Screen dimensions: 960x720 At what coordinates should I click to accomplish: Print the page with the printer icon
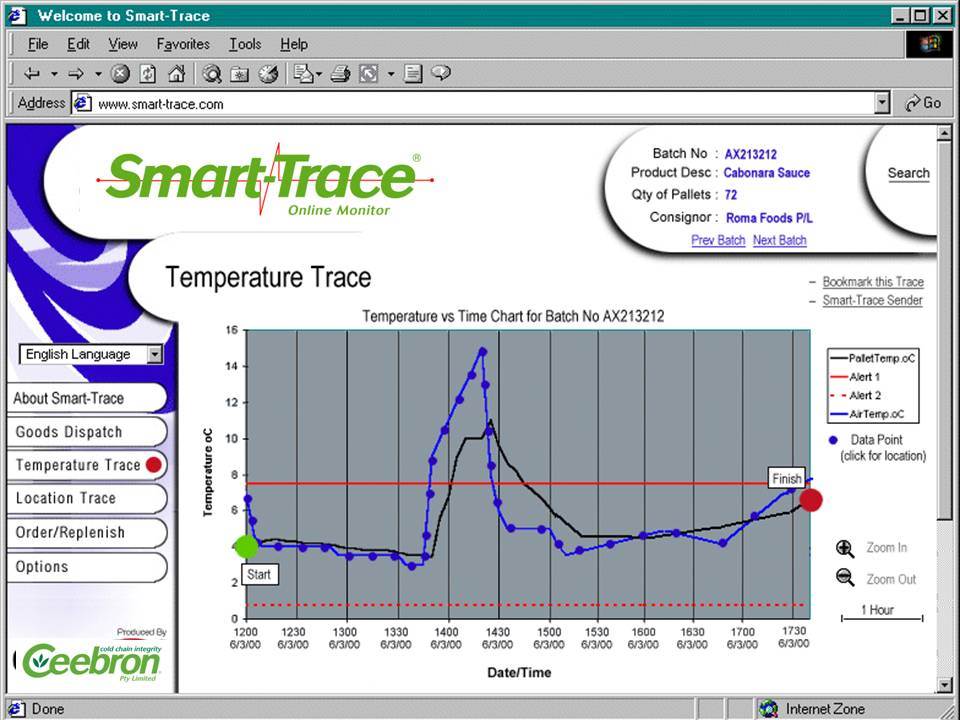click(x=340, y=74)
